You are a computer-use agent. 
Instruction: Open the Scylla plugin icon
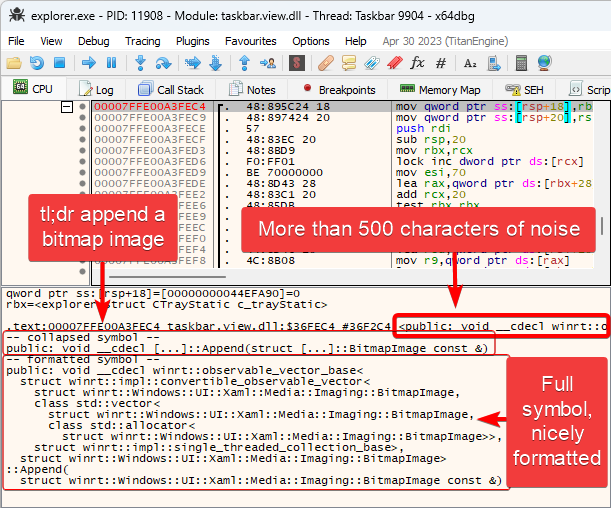(297, 63)
